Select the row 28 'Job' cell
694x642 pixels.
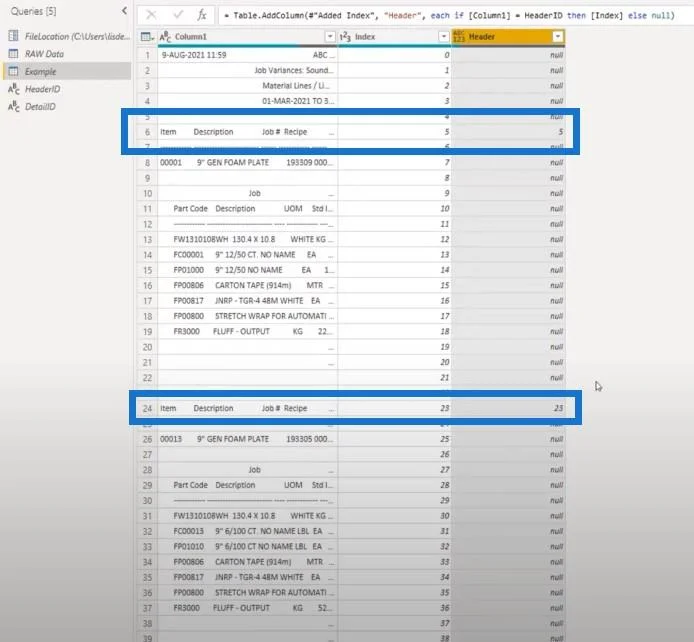(x=248, y=469)
